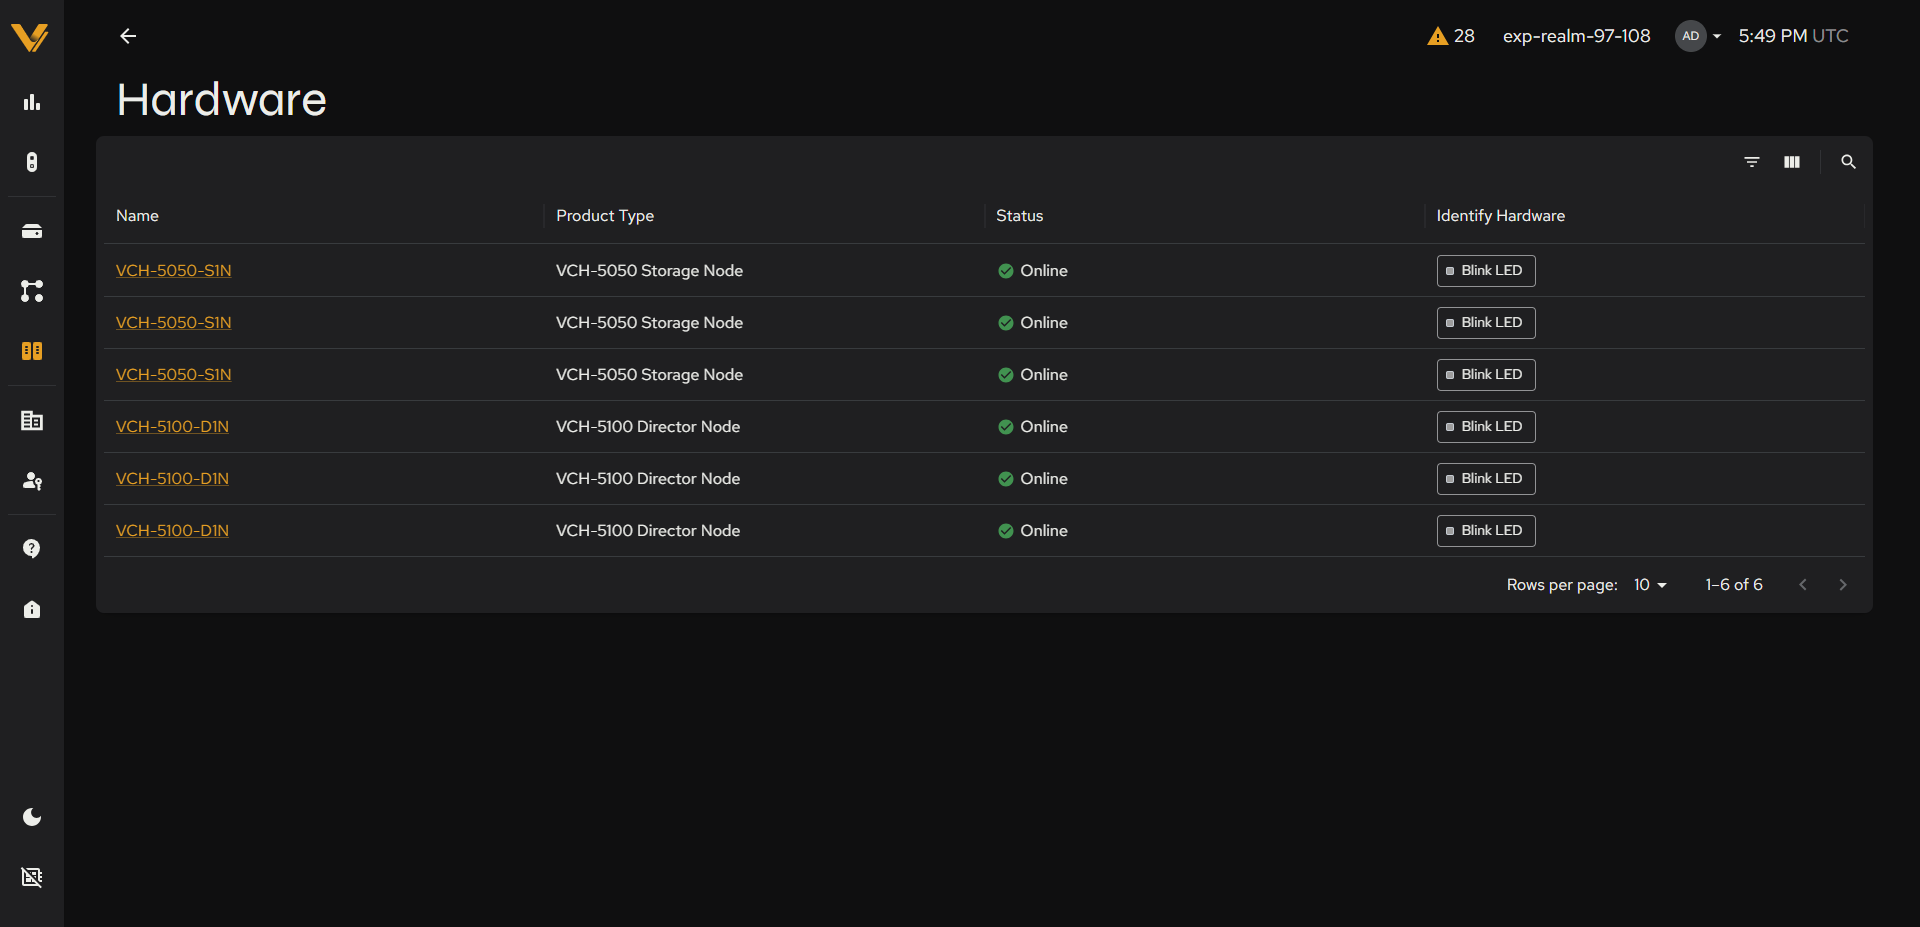Open the building sidebar icon

pyautogui.click(x=32, y=421)
